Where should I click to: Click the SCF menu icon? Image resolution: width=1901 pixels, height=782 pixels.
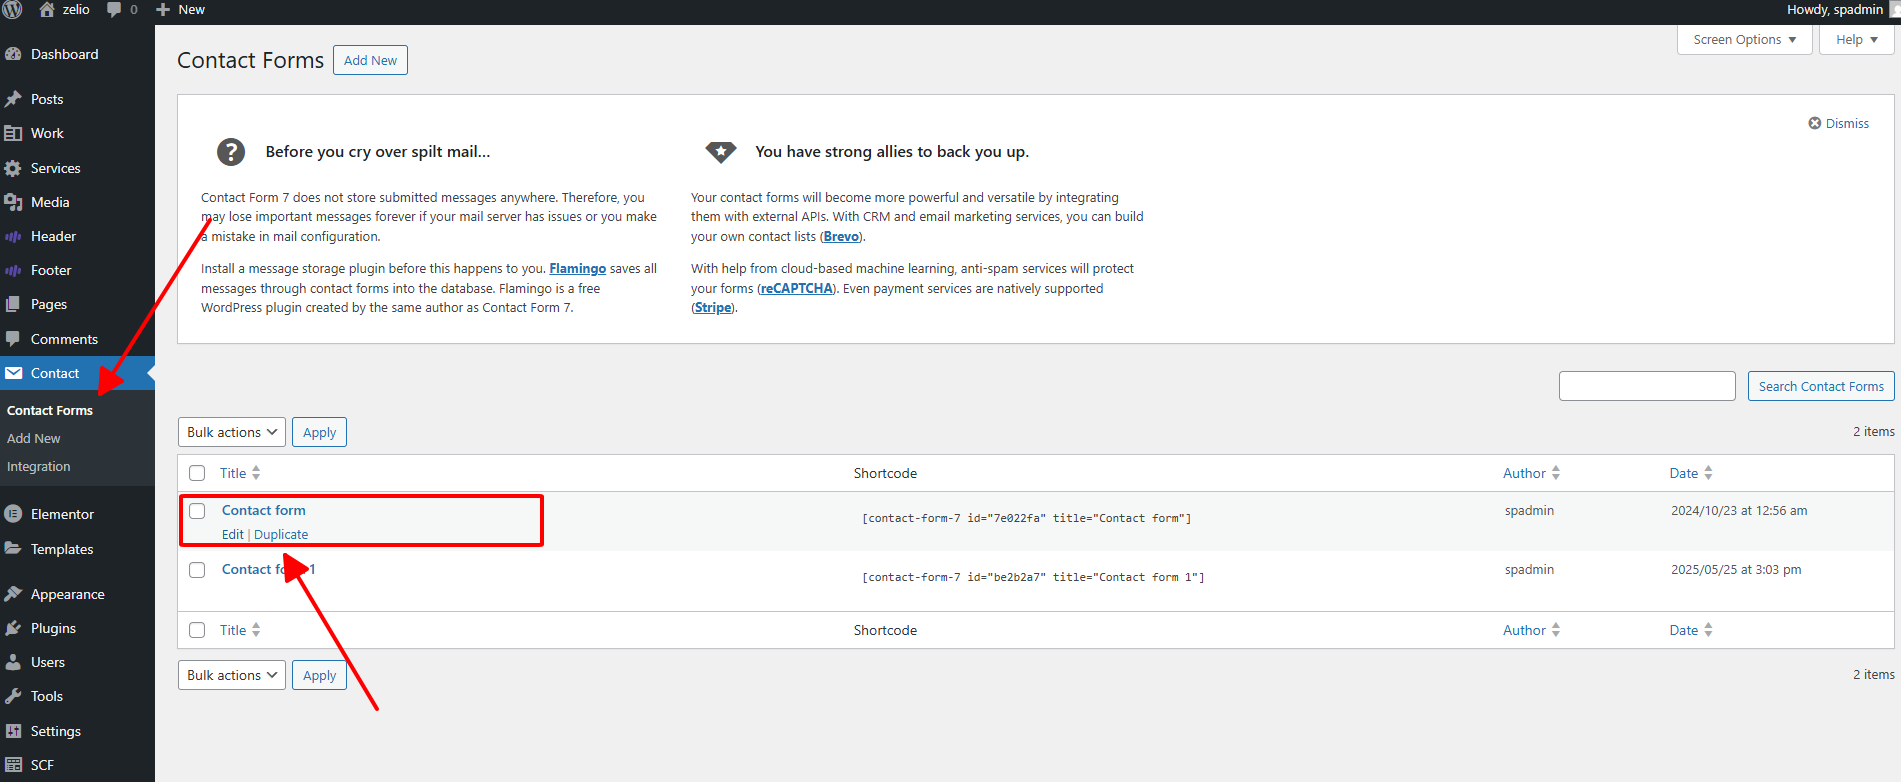13,765
